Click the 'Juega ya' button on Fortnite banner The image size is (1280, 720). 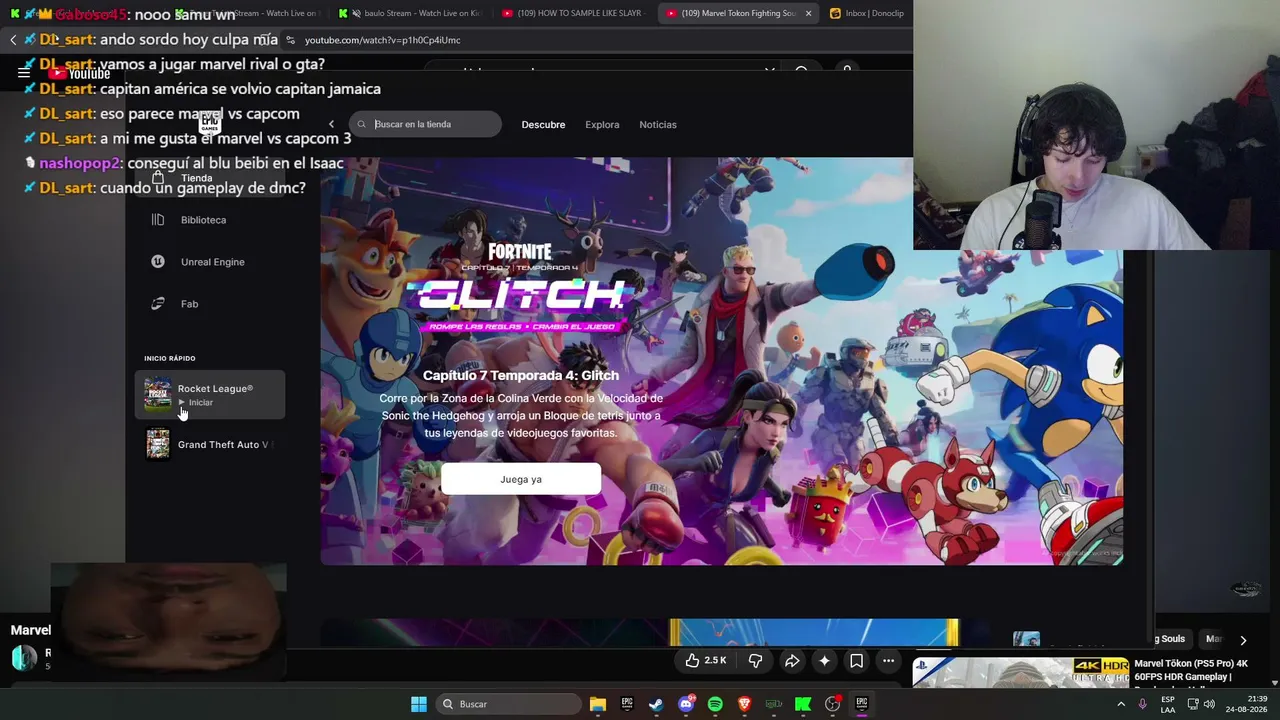point(521,479)
